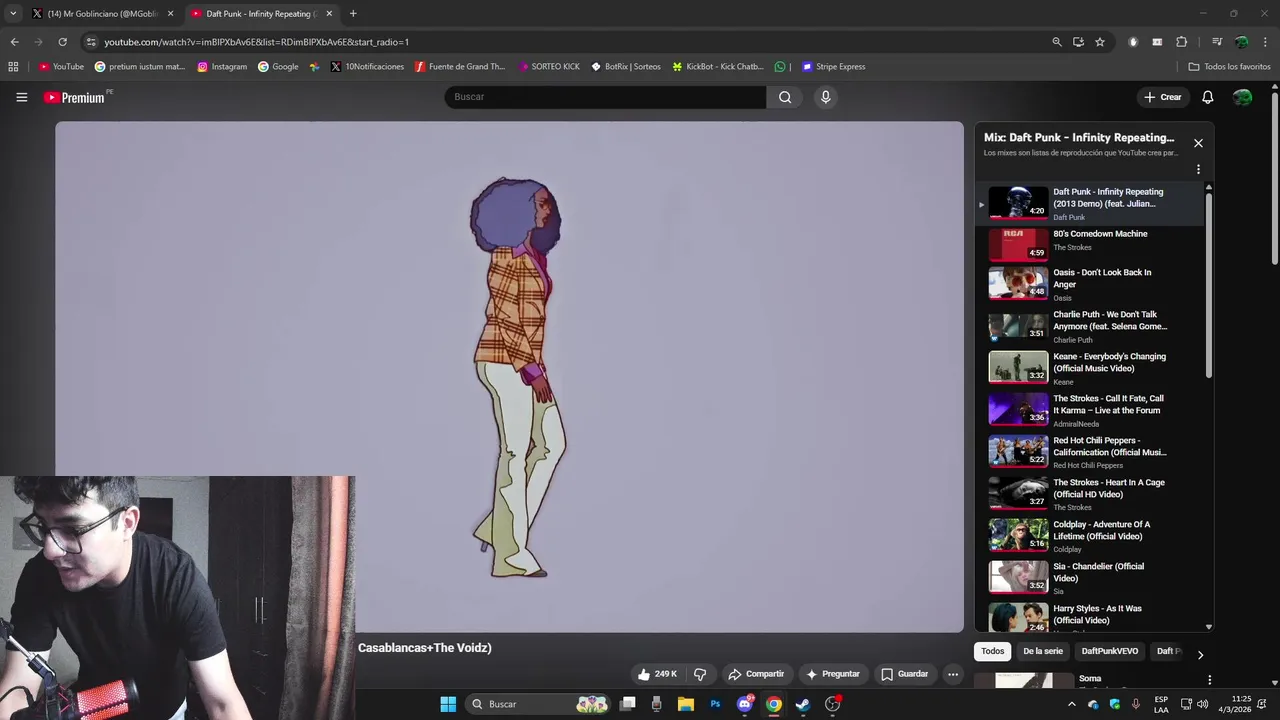
Task: Bookmark this page with star icon
Action: (x=1100, y=42)
